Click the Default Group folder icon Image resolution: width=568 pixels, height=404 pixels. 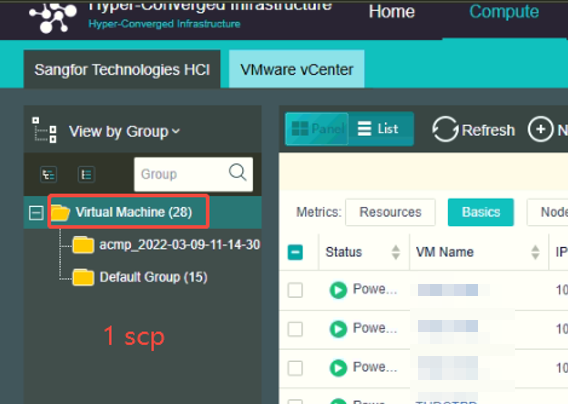tap(83, 277)
